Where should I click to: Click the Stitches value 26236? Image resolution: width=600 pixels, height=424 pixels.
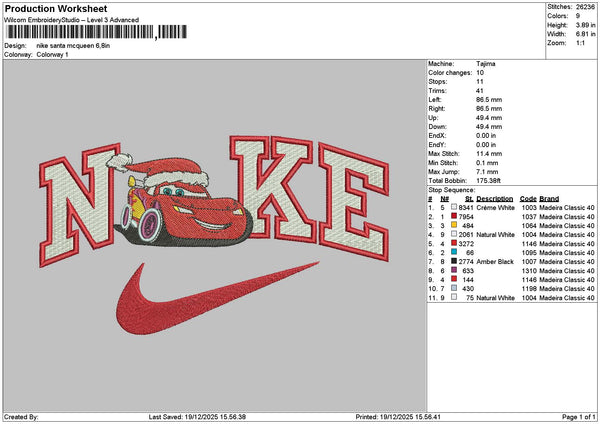[585, 7]
